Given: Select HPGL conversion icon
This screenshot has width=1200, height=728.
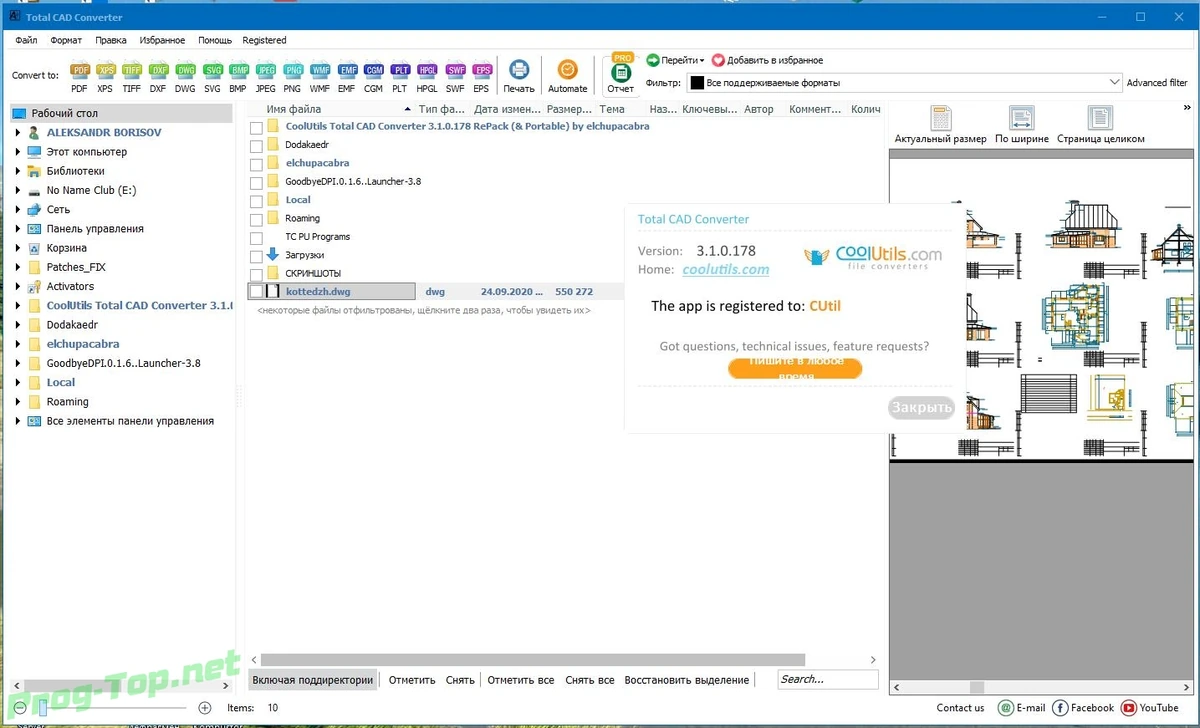Looking at the screenshot, I should click(x=427, y=71).
